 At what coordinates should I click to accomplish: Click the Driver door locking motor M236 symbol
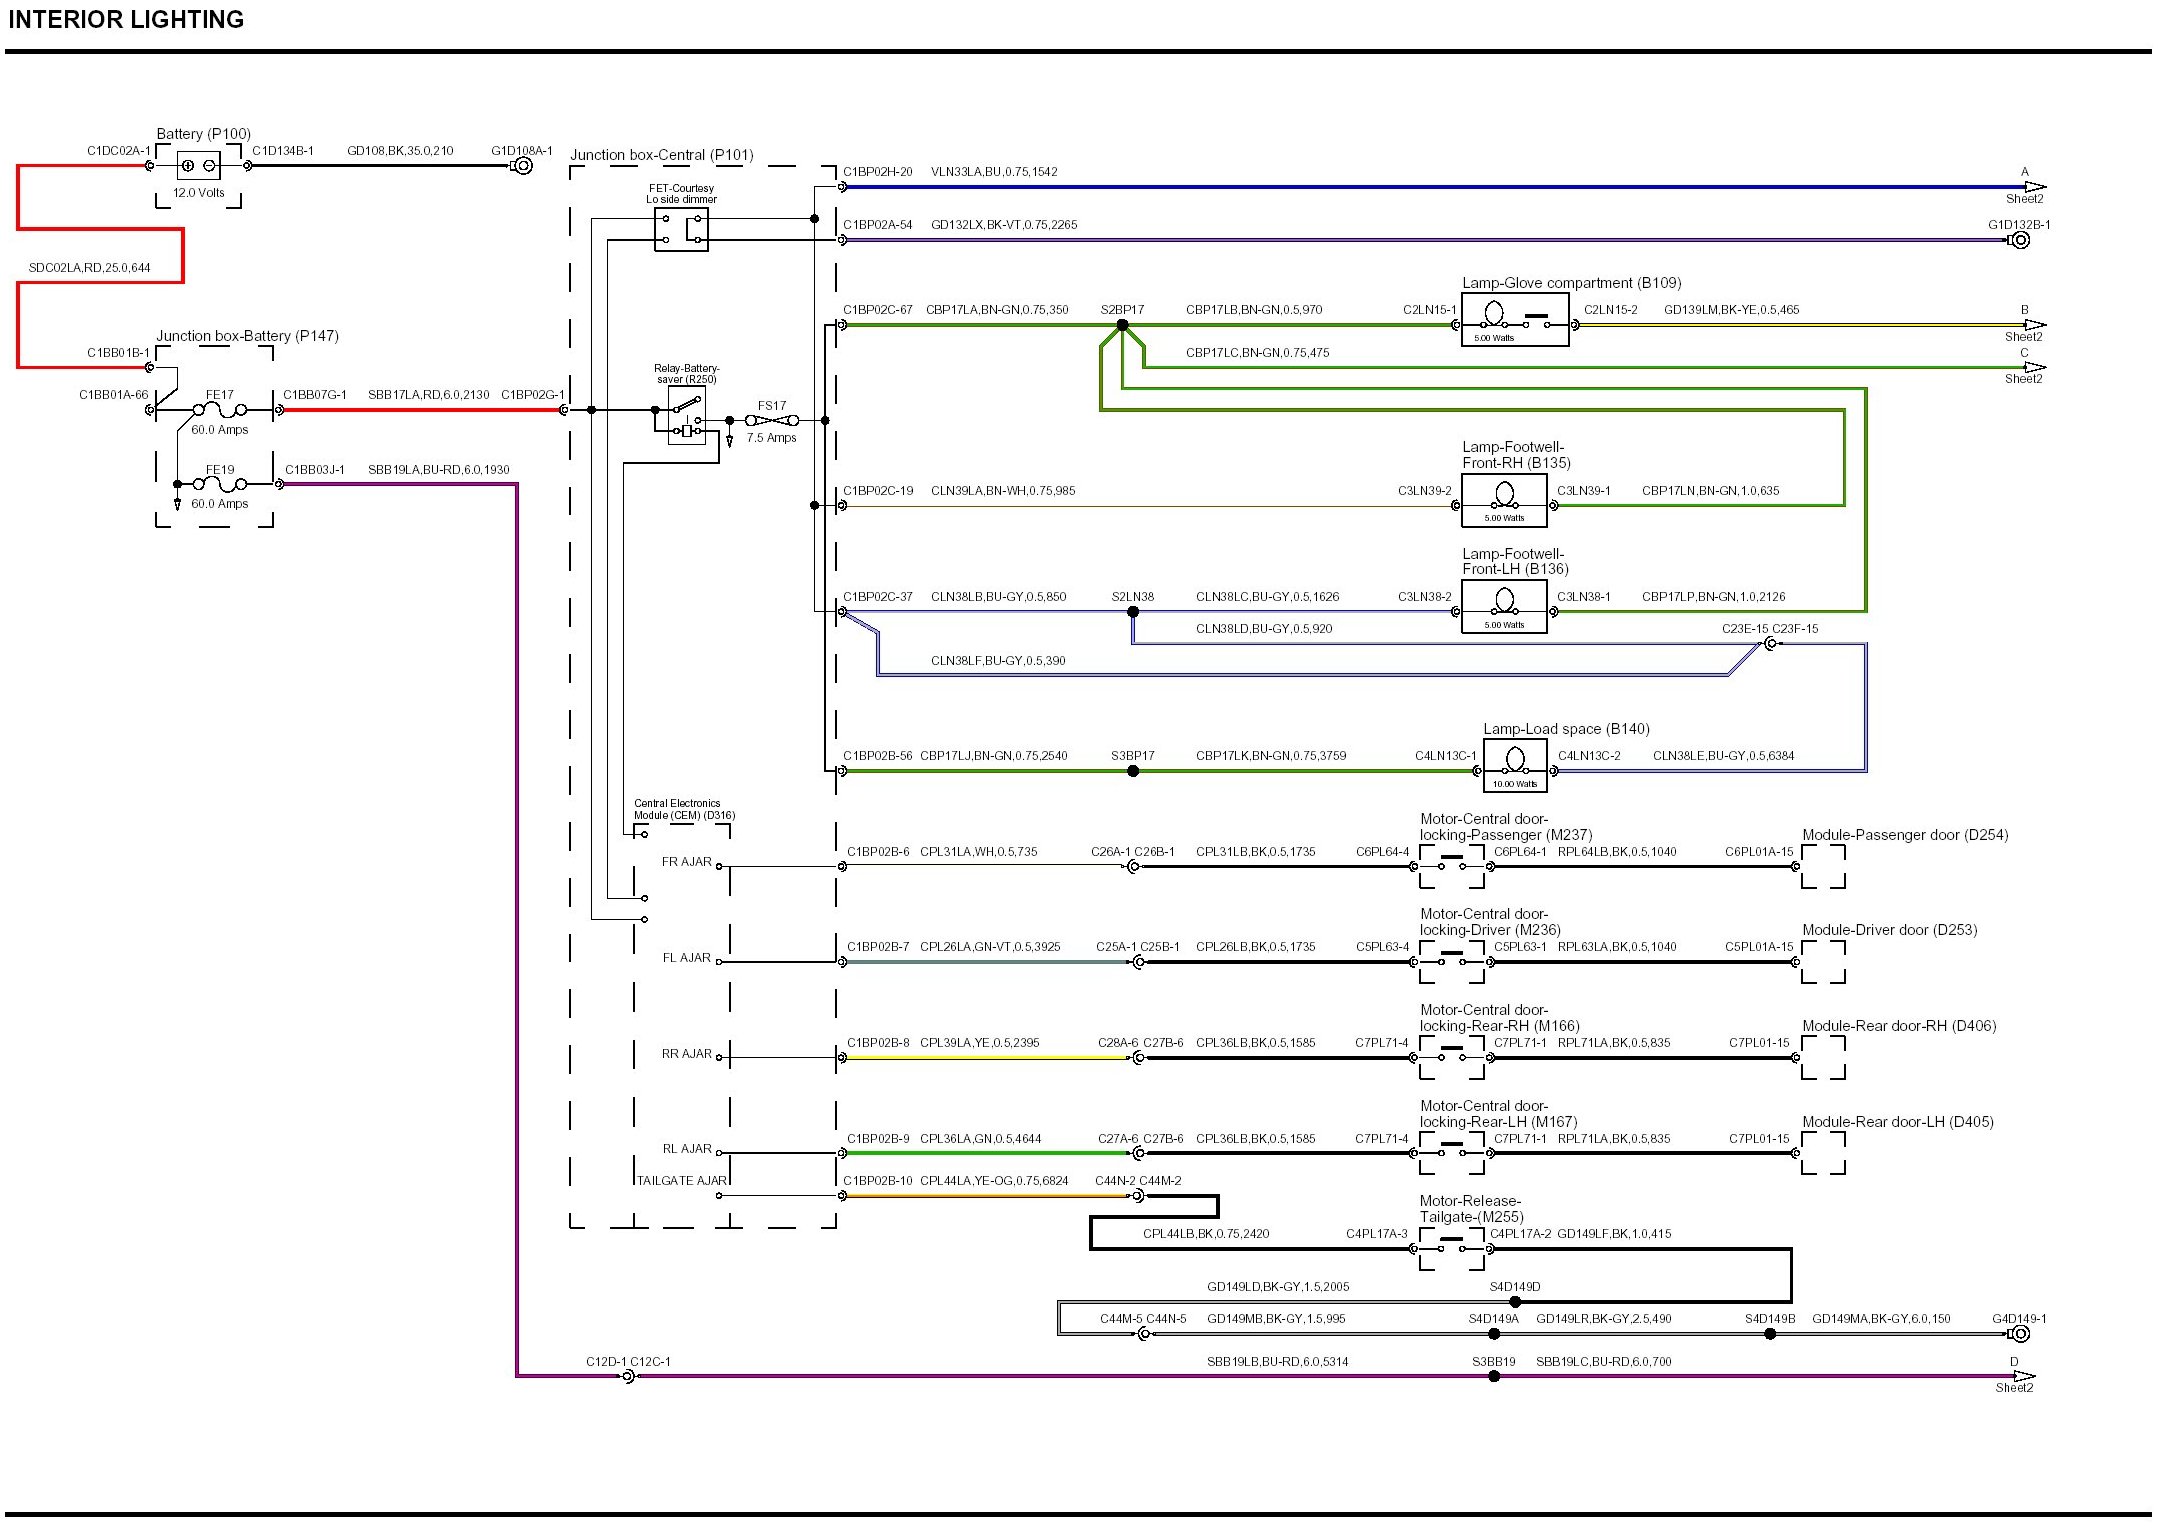tap(1451, 963)
